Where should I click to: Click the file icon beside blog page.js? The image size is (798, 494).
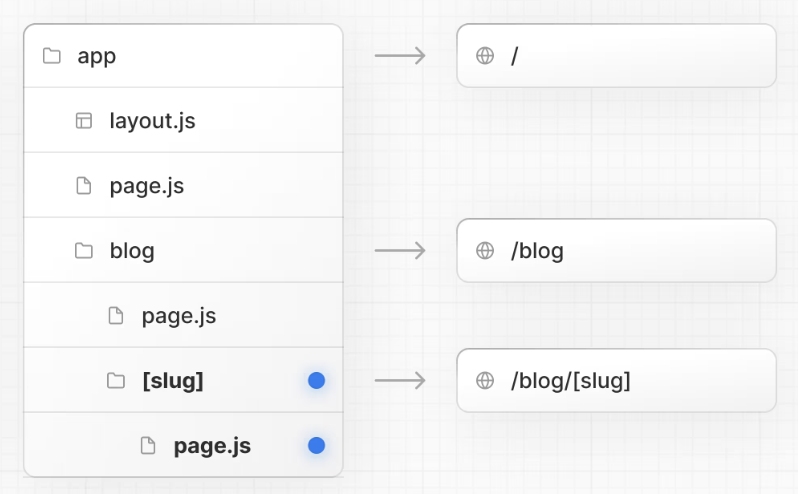116,316
